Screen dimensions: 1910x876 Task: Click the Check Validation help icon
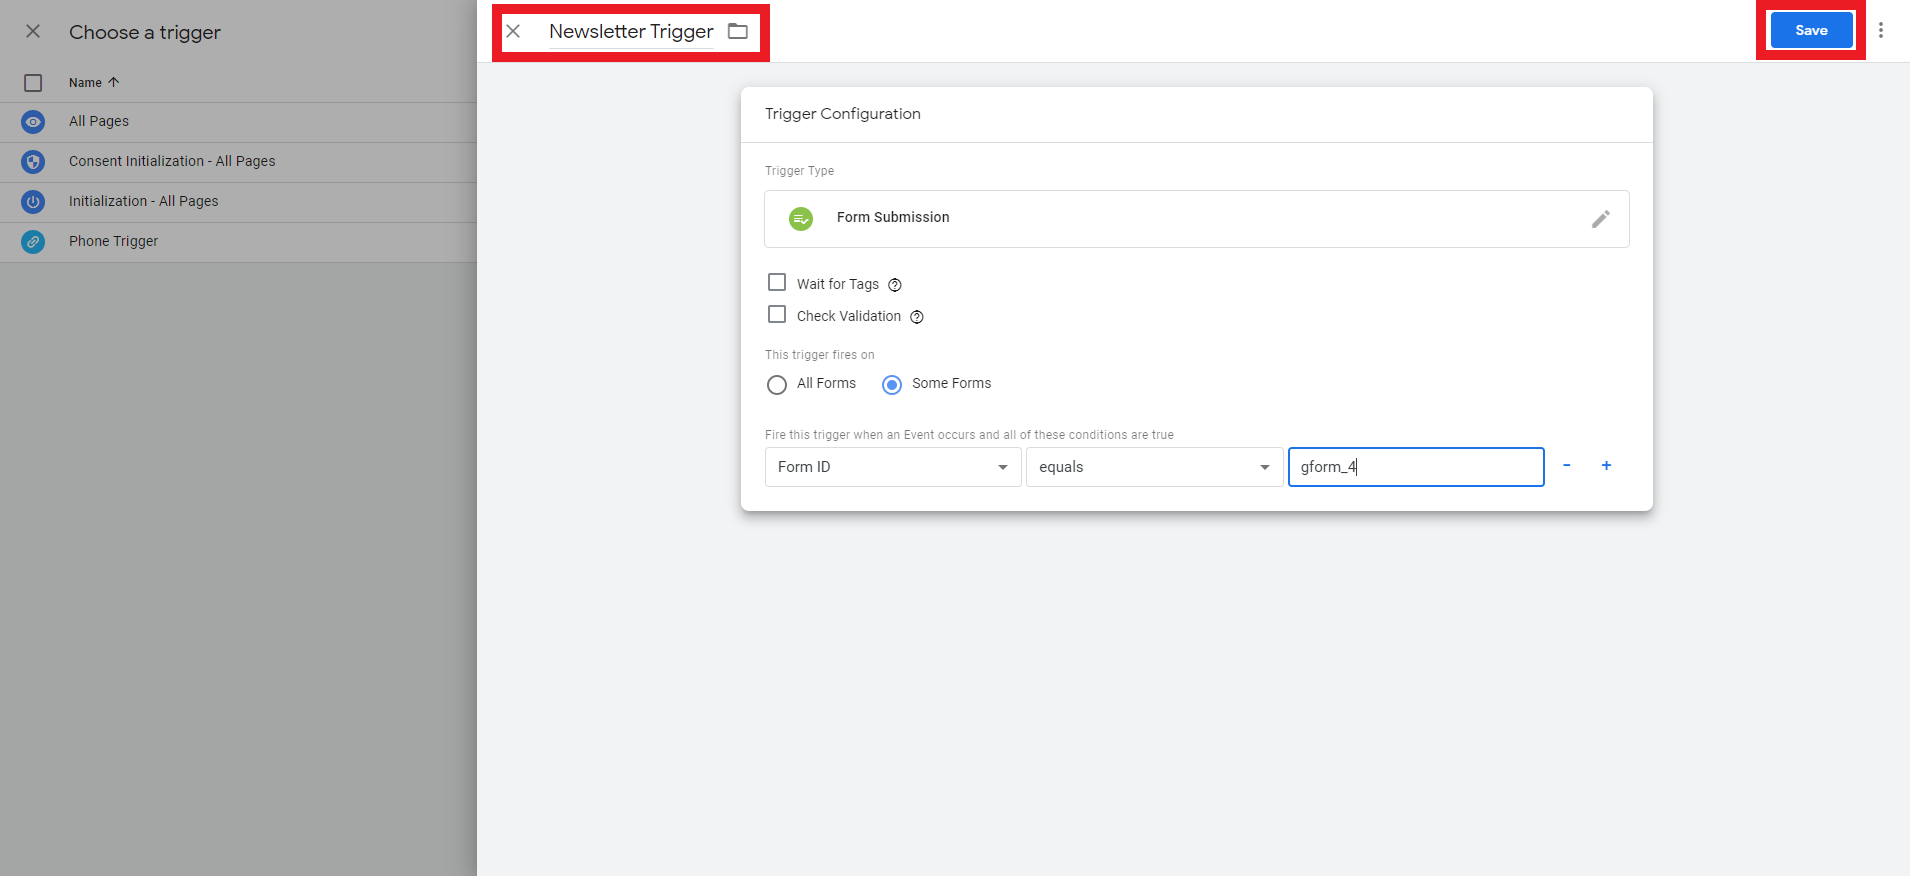click(x=917, y=317)
